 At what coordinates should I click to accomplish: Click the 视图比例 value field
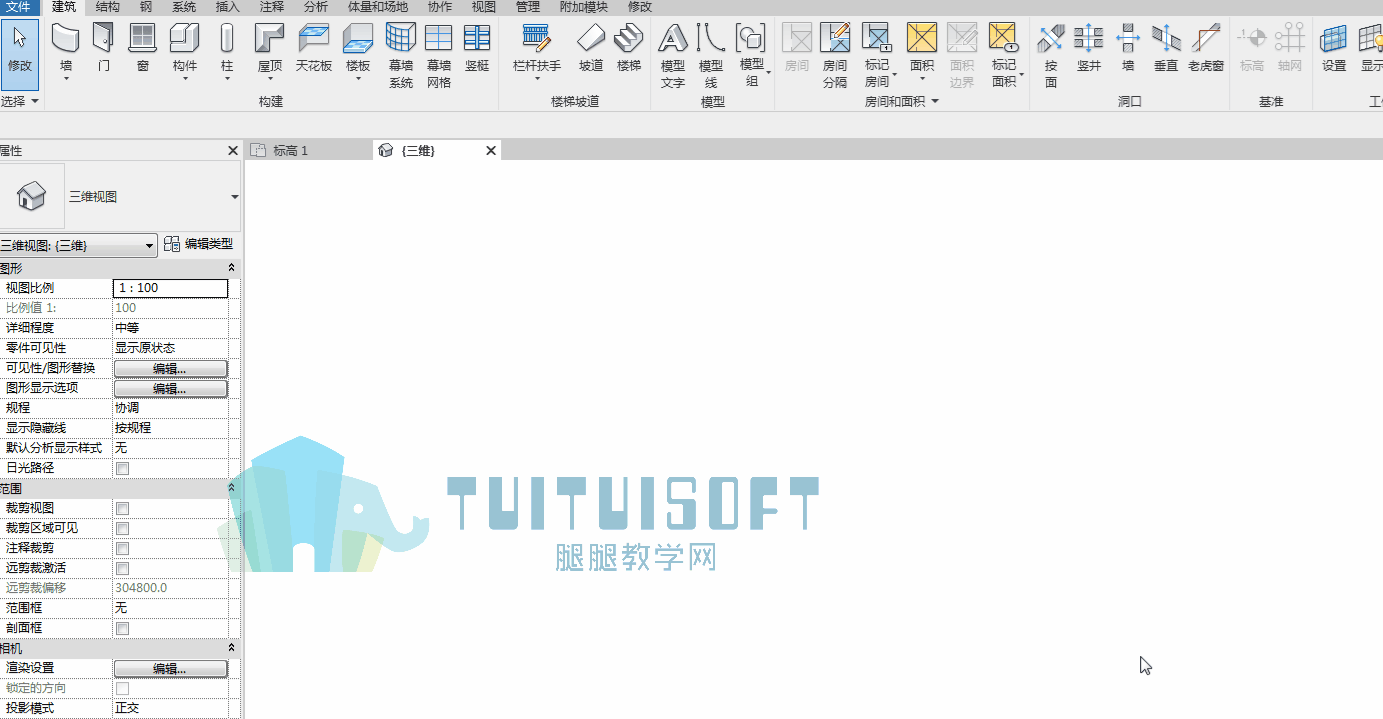[x=171, y=288]
